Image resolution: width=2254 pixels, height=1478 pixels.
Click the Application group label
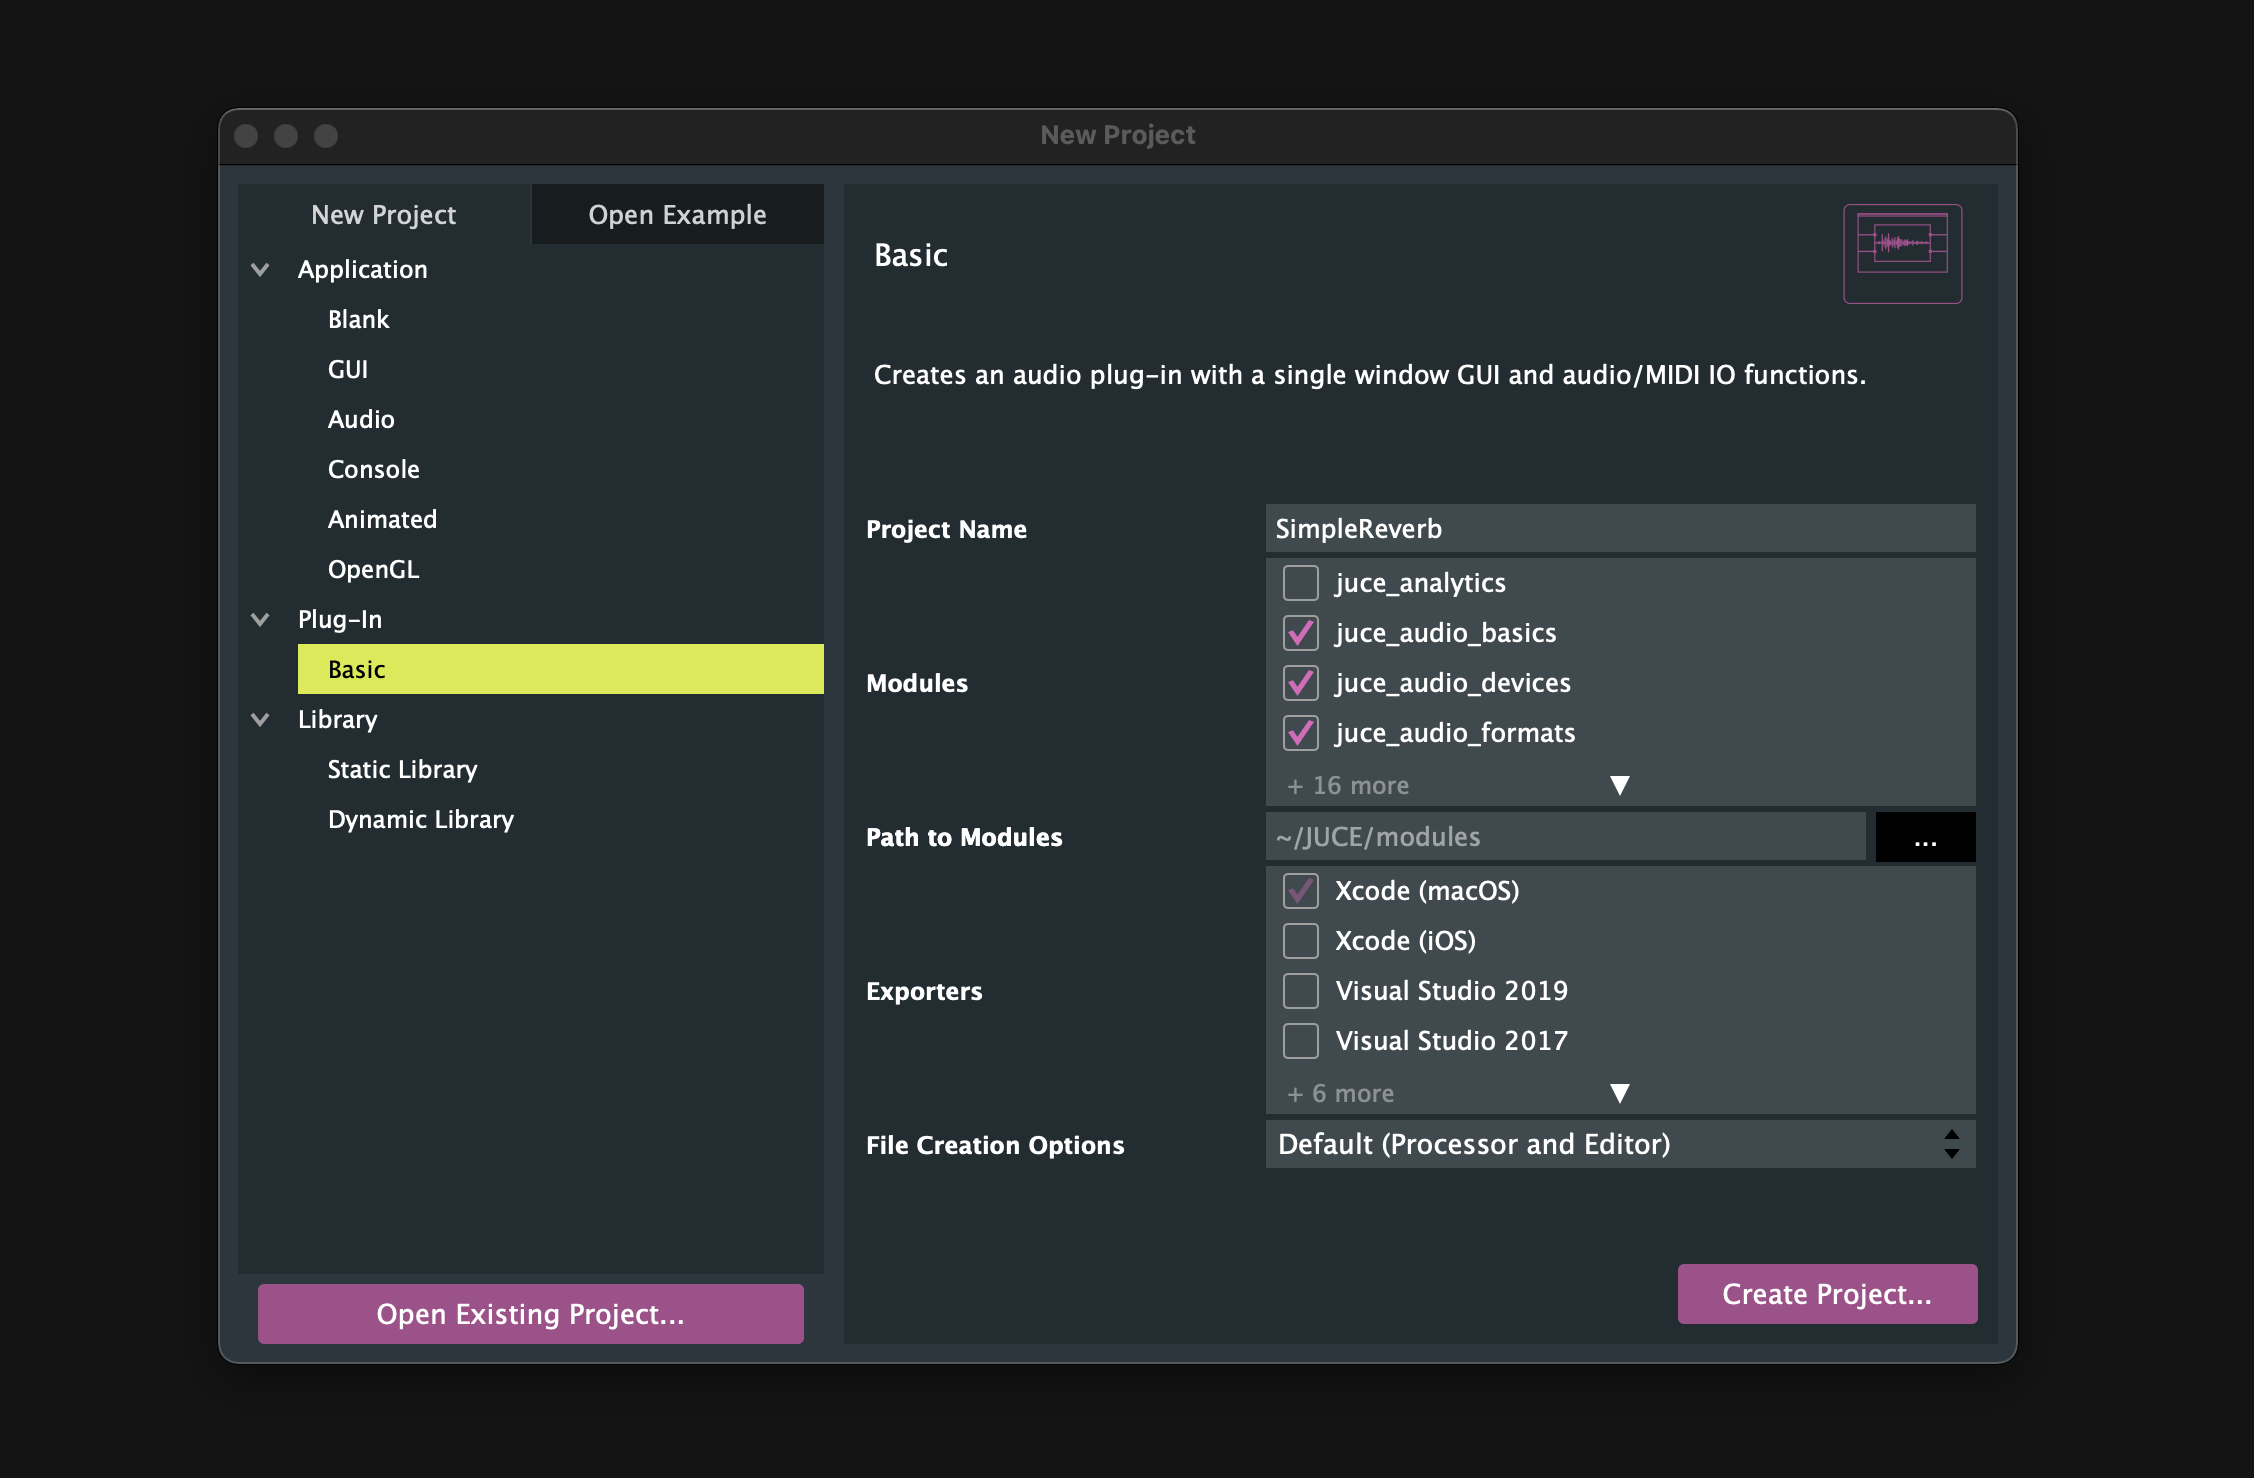[362, 270]
